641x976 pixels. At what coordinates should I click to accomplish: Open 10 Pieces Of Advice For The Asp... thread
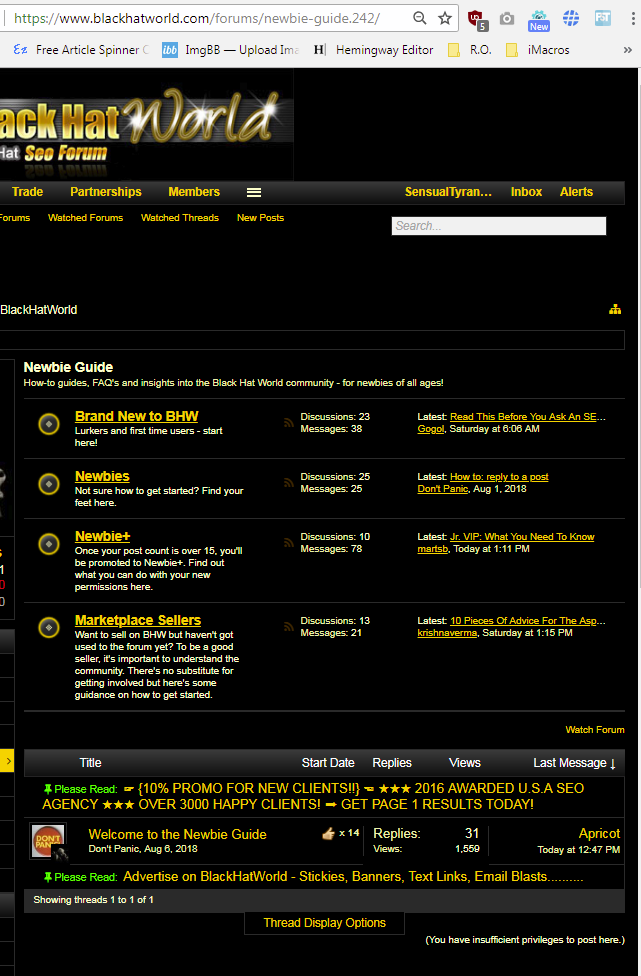pyautogui.click(x=528, y=621)
